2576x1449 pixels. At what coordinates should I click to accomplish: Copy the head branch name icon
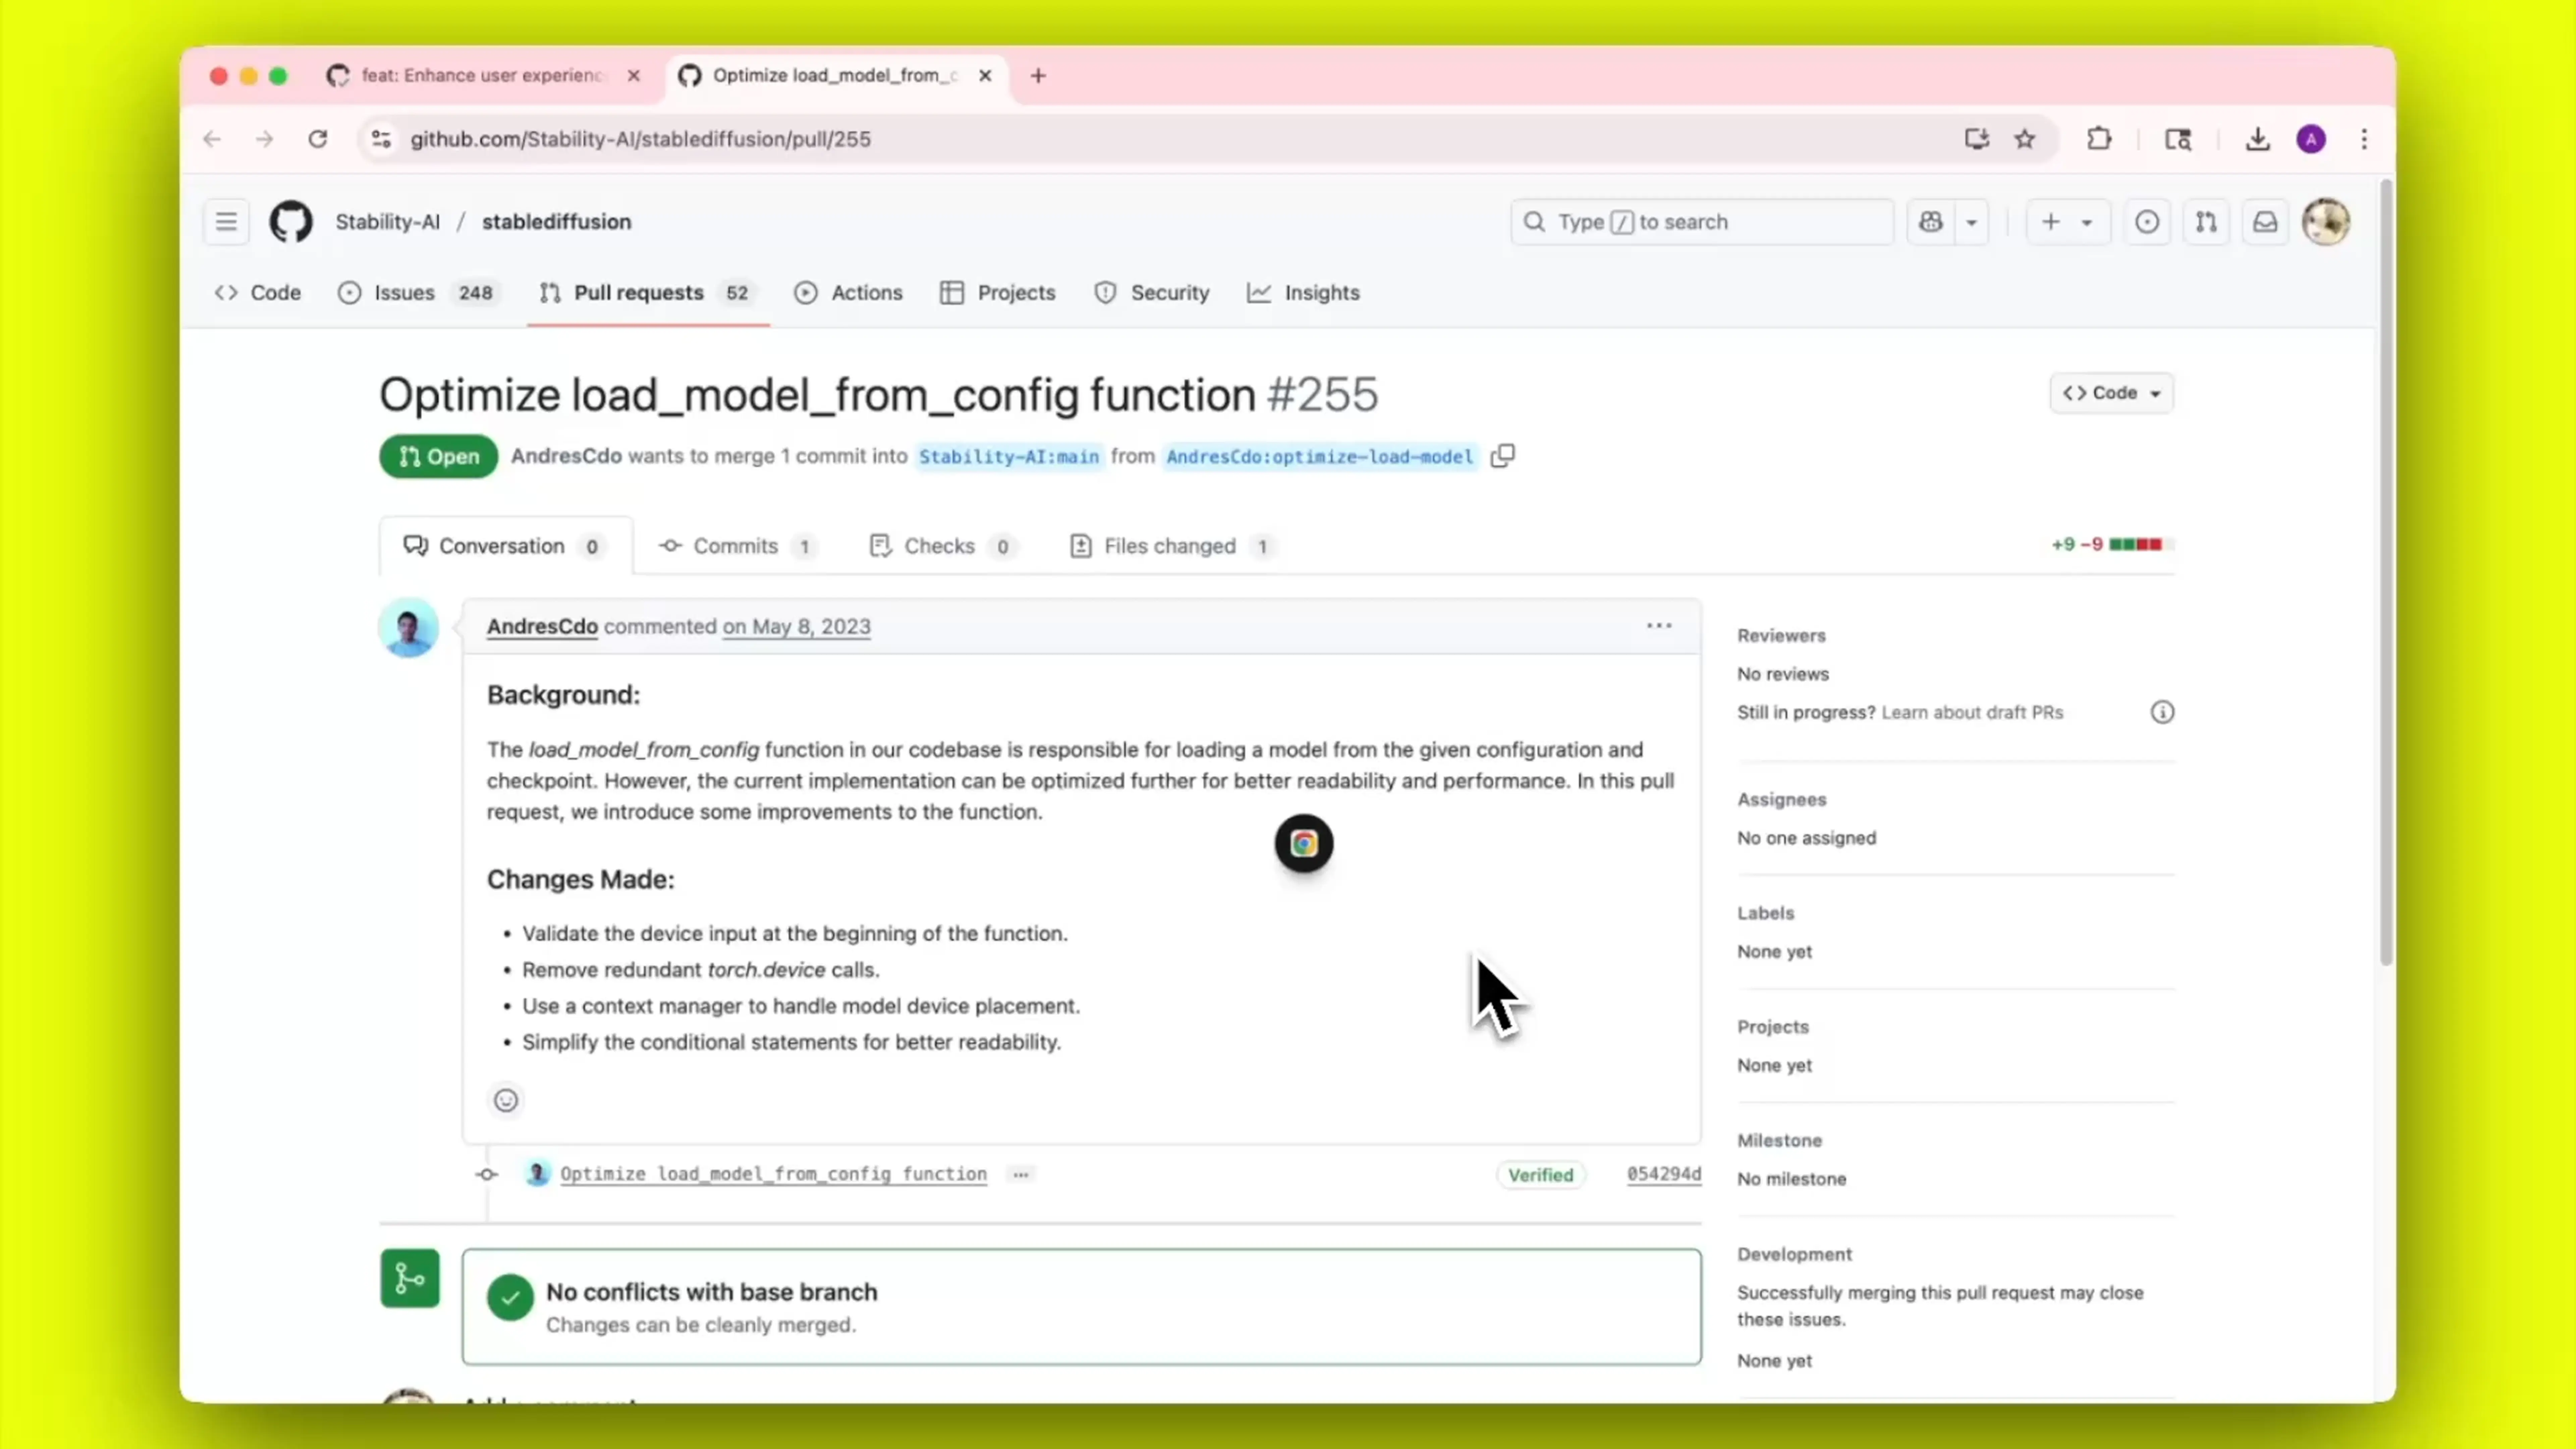pyautogui.click(x=1502, y=456)
